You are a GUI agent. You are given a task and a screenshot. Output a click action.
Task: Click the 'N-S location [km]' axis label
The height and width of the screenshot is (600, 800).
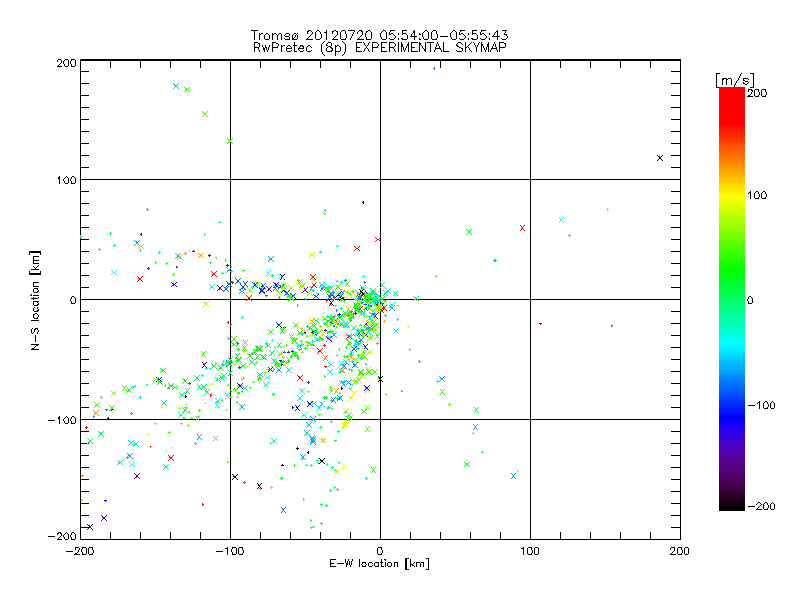[35, 300]
